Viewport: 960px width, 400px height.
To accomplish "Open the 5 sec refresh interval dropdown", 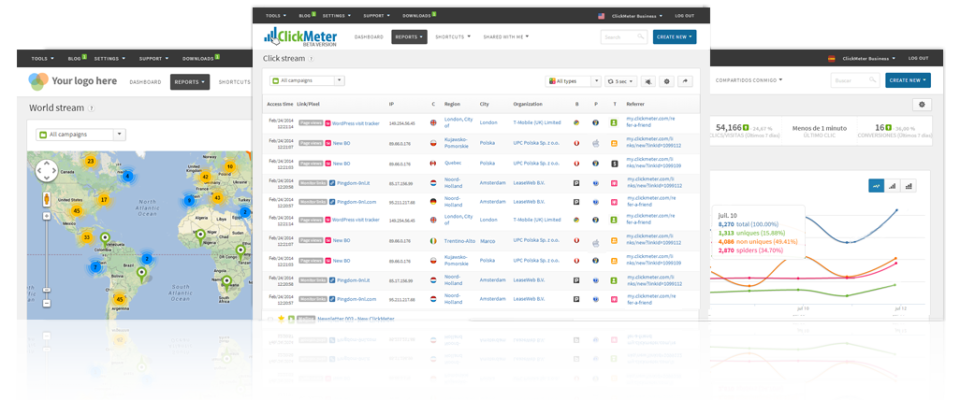I will [x=621, y=81].
